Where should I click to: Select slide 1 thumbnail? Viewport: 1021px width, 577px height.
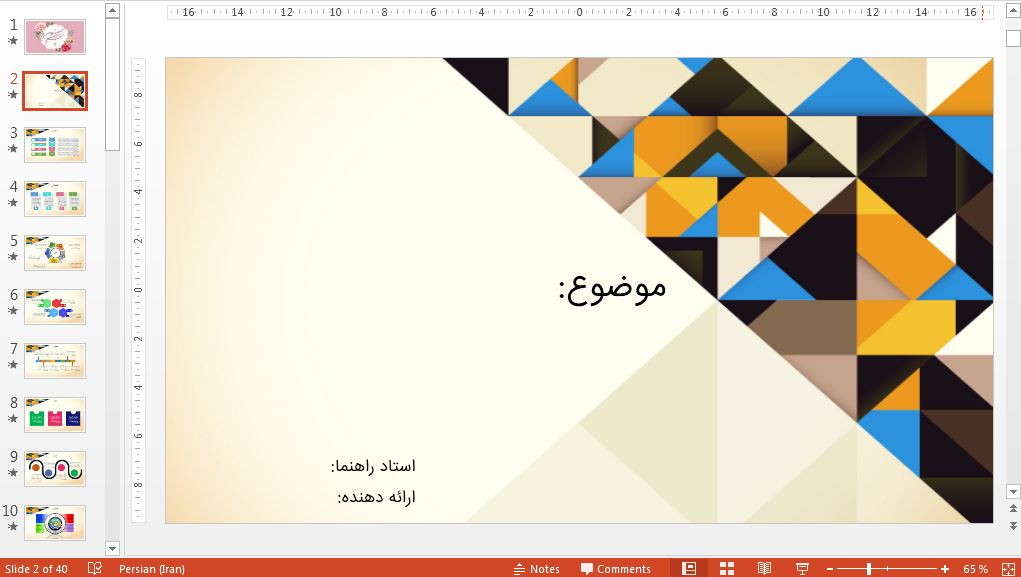coord(55,37)
